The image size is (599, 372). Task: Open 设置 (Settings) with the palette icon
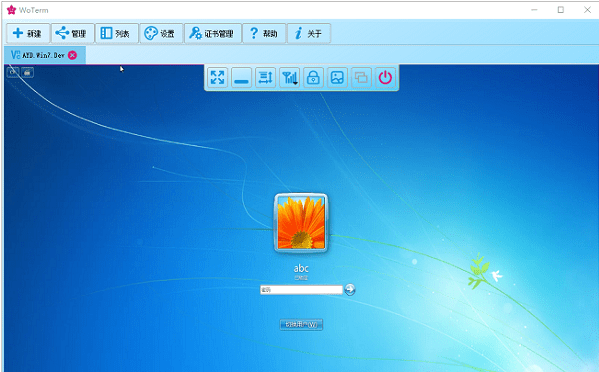pos(161,34)
